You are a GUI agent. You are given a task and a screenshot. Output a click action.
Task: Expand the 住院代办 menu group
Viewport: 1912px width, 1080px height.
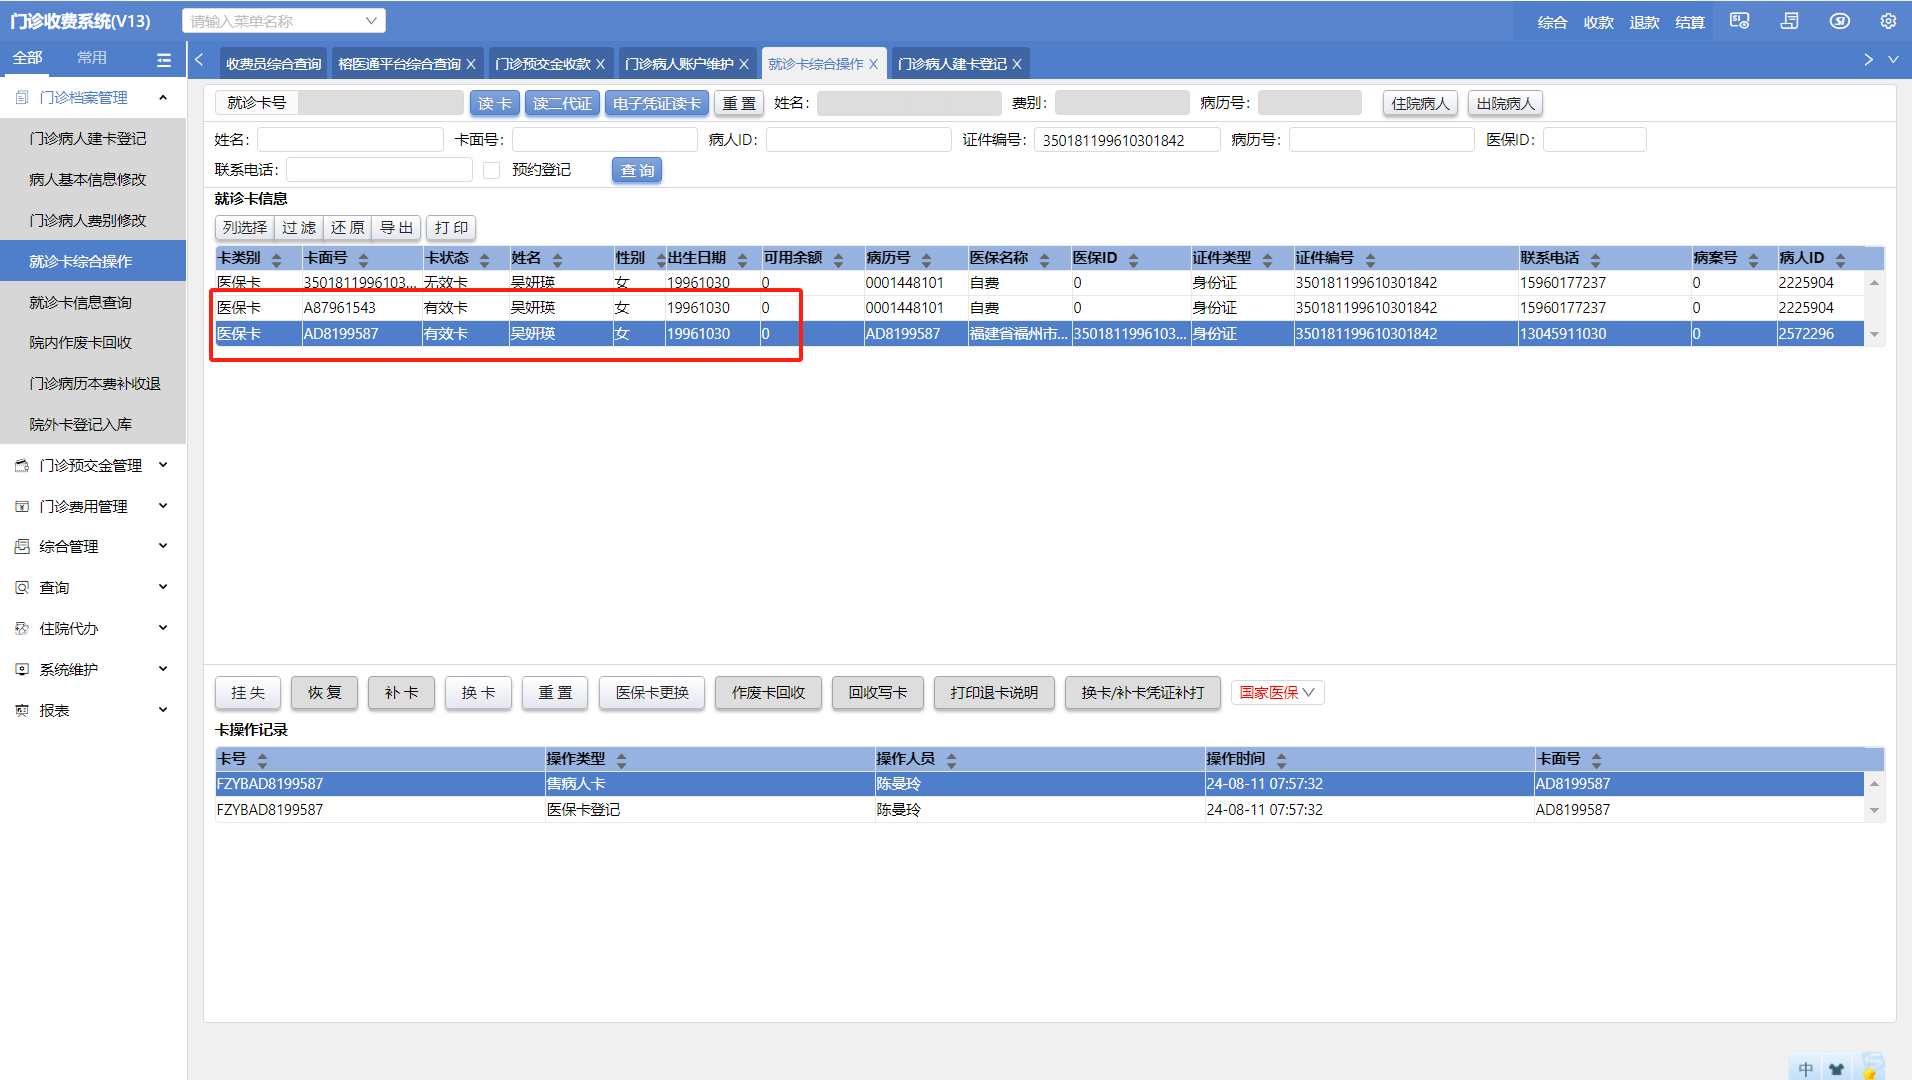point(163,628)
